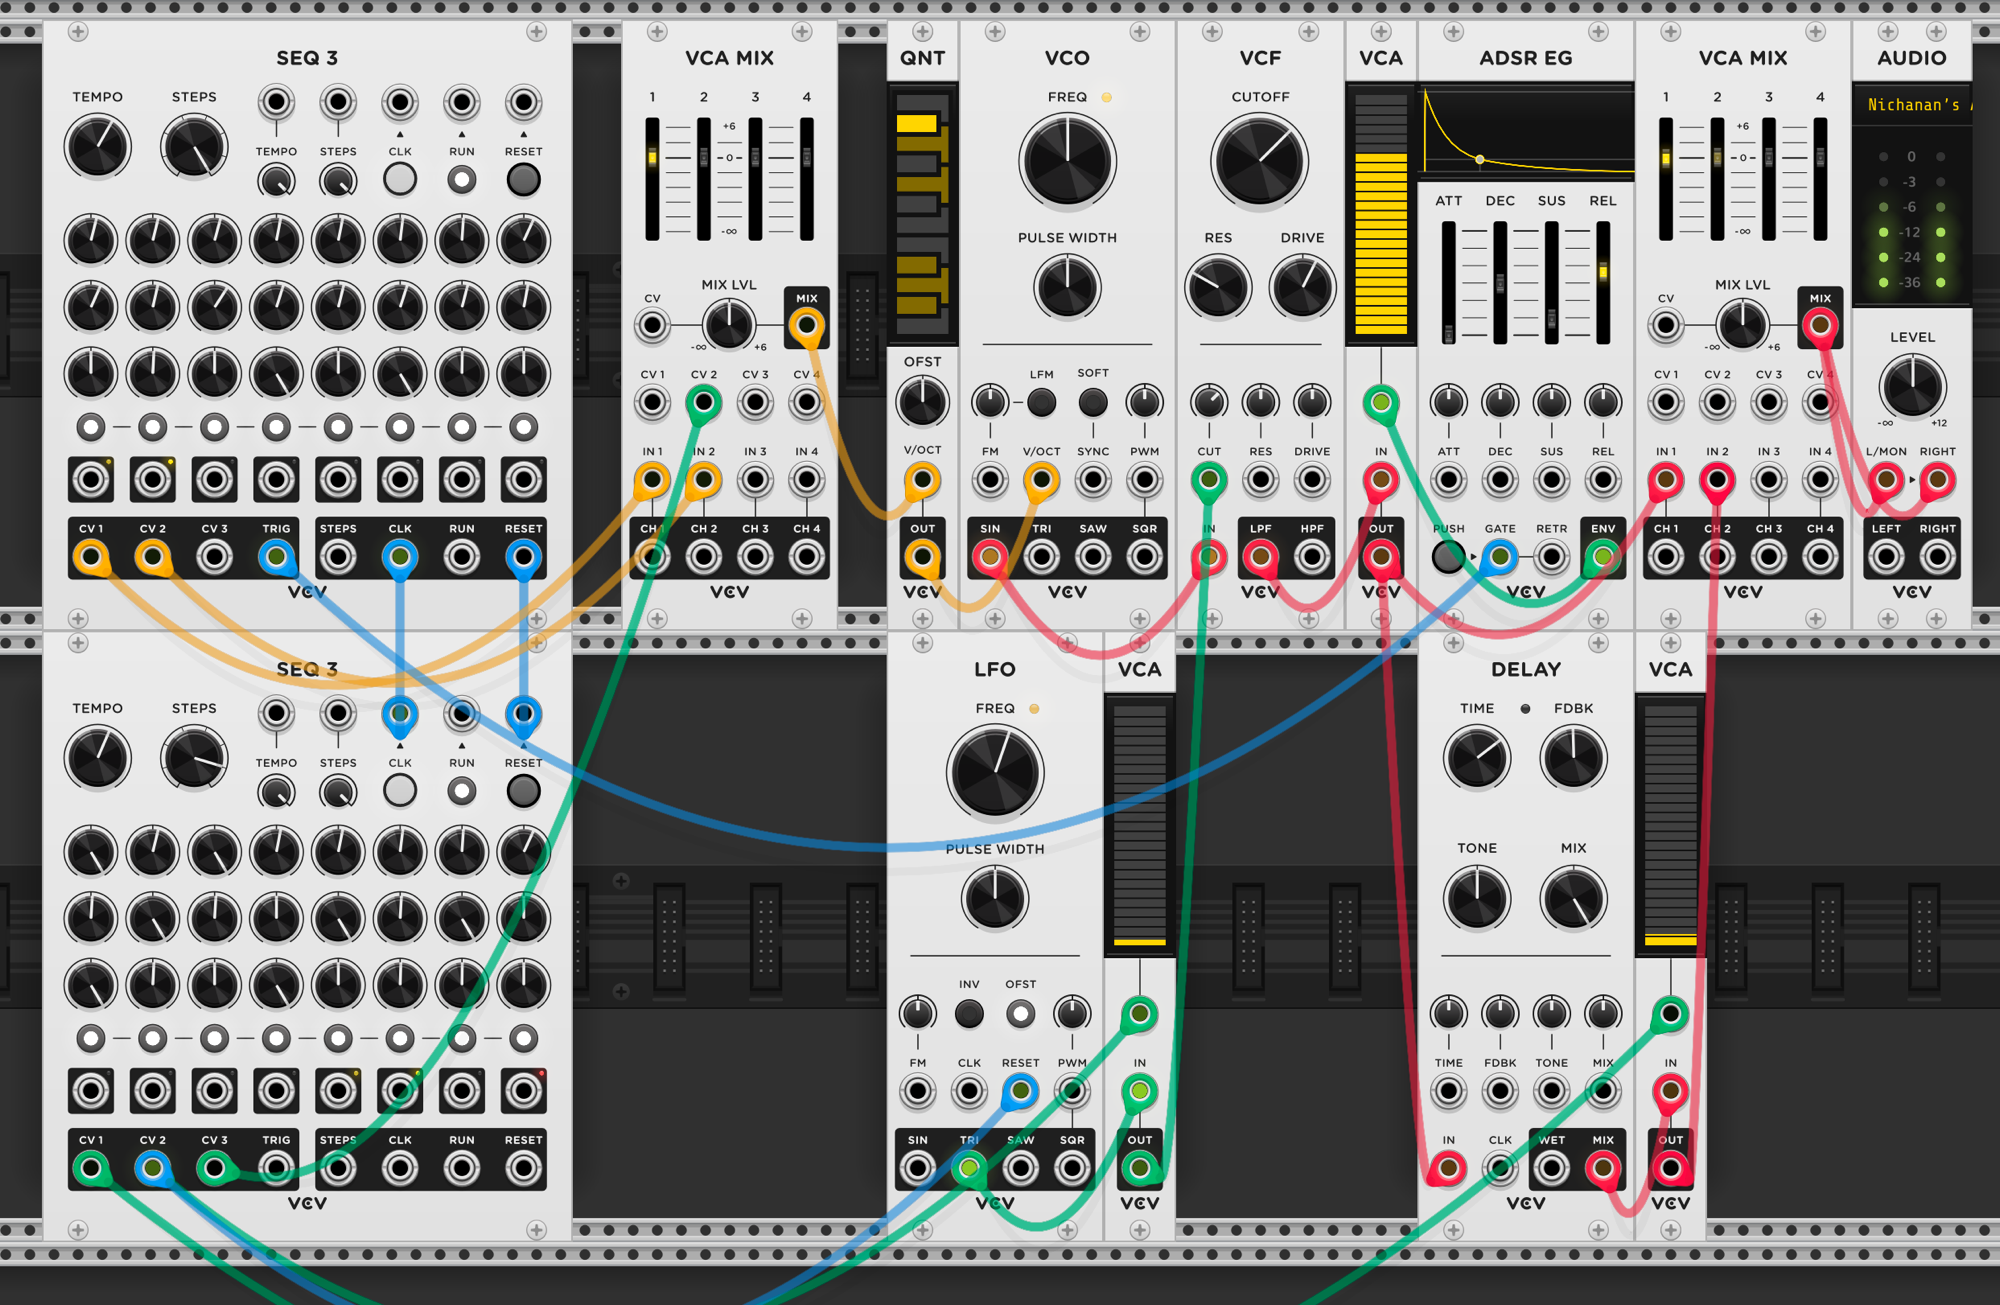Viewport: 2000px width, 1305px height.
Task: Click the VCO PWM input jack
Action: pos(1144,480)
